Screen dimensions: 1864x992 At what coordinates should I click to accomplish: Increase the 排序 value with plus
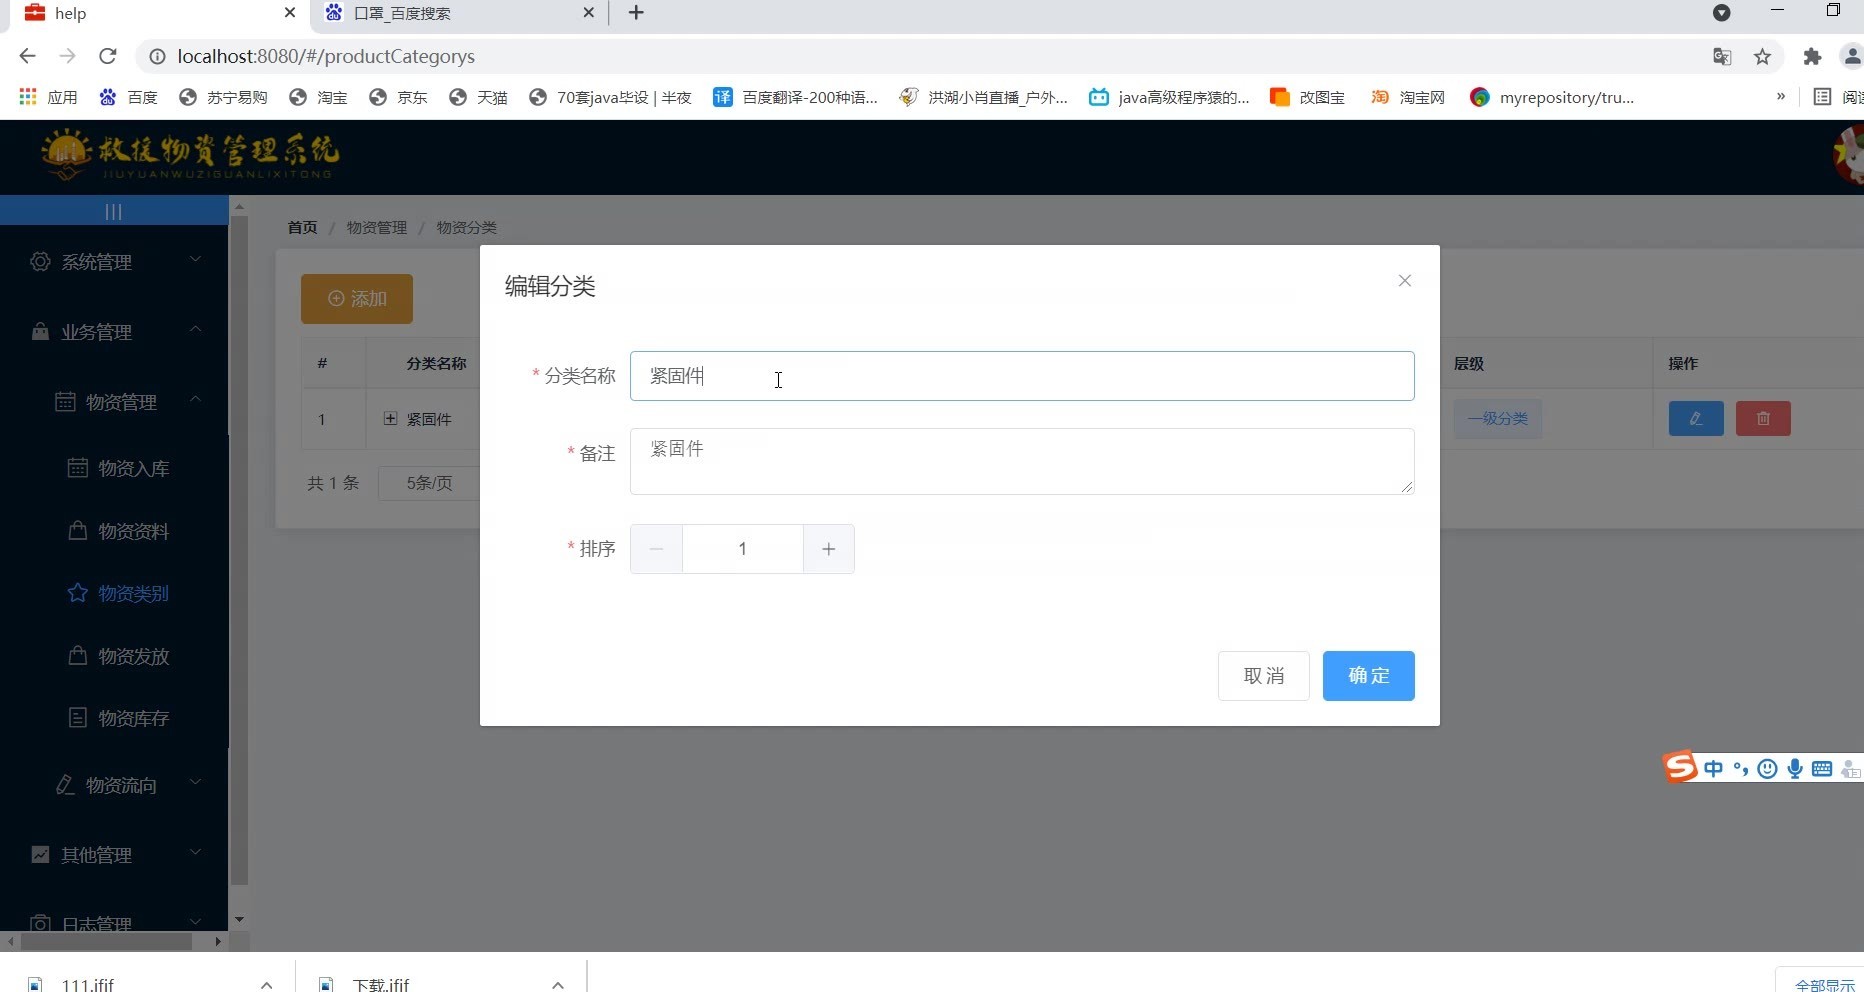point(829,549)
